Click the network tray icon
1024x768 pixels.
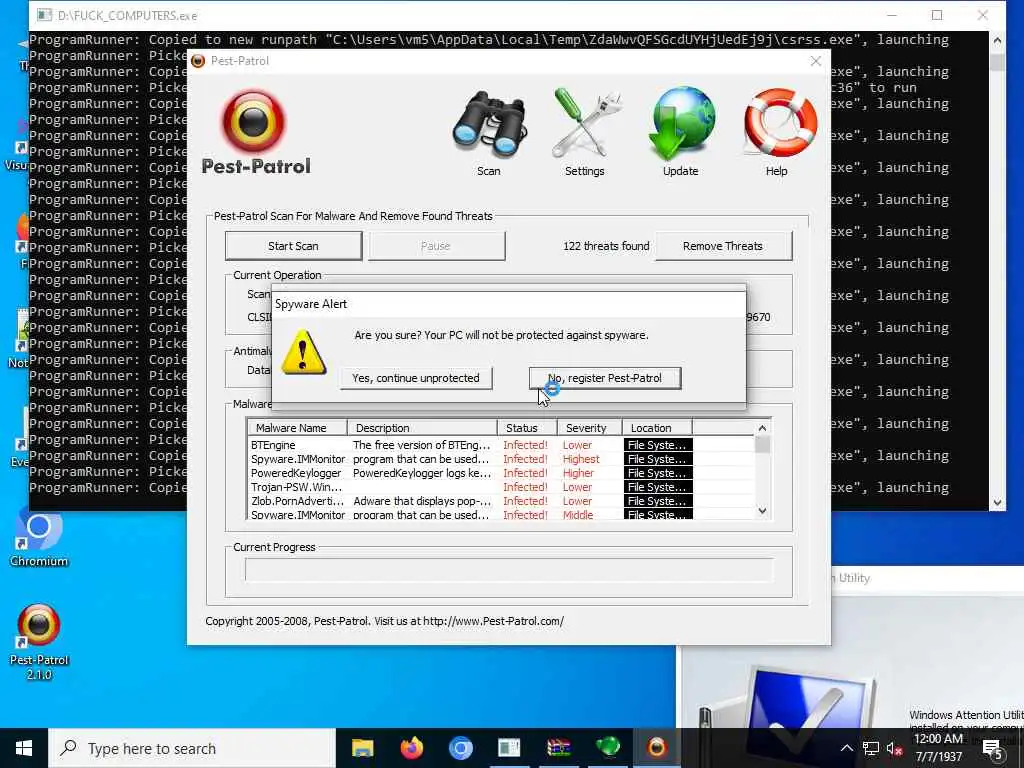tap(871, 749)
